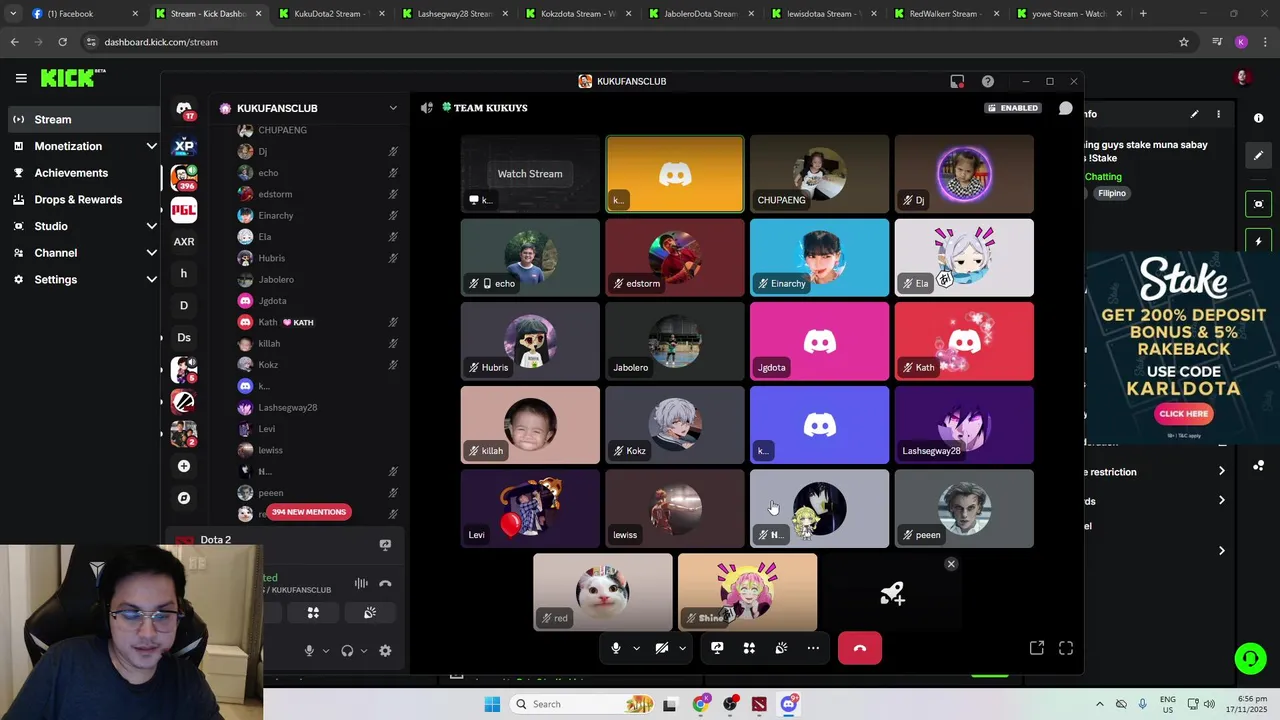Open noise suppression waveform icon

tap(361, 583)
